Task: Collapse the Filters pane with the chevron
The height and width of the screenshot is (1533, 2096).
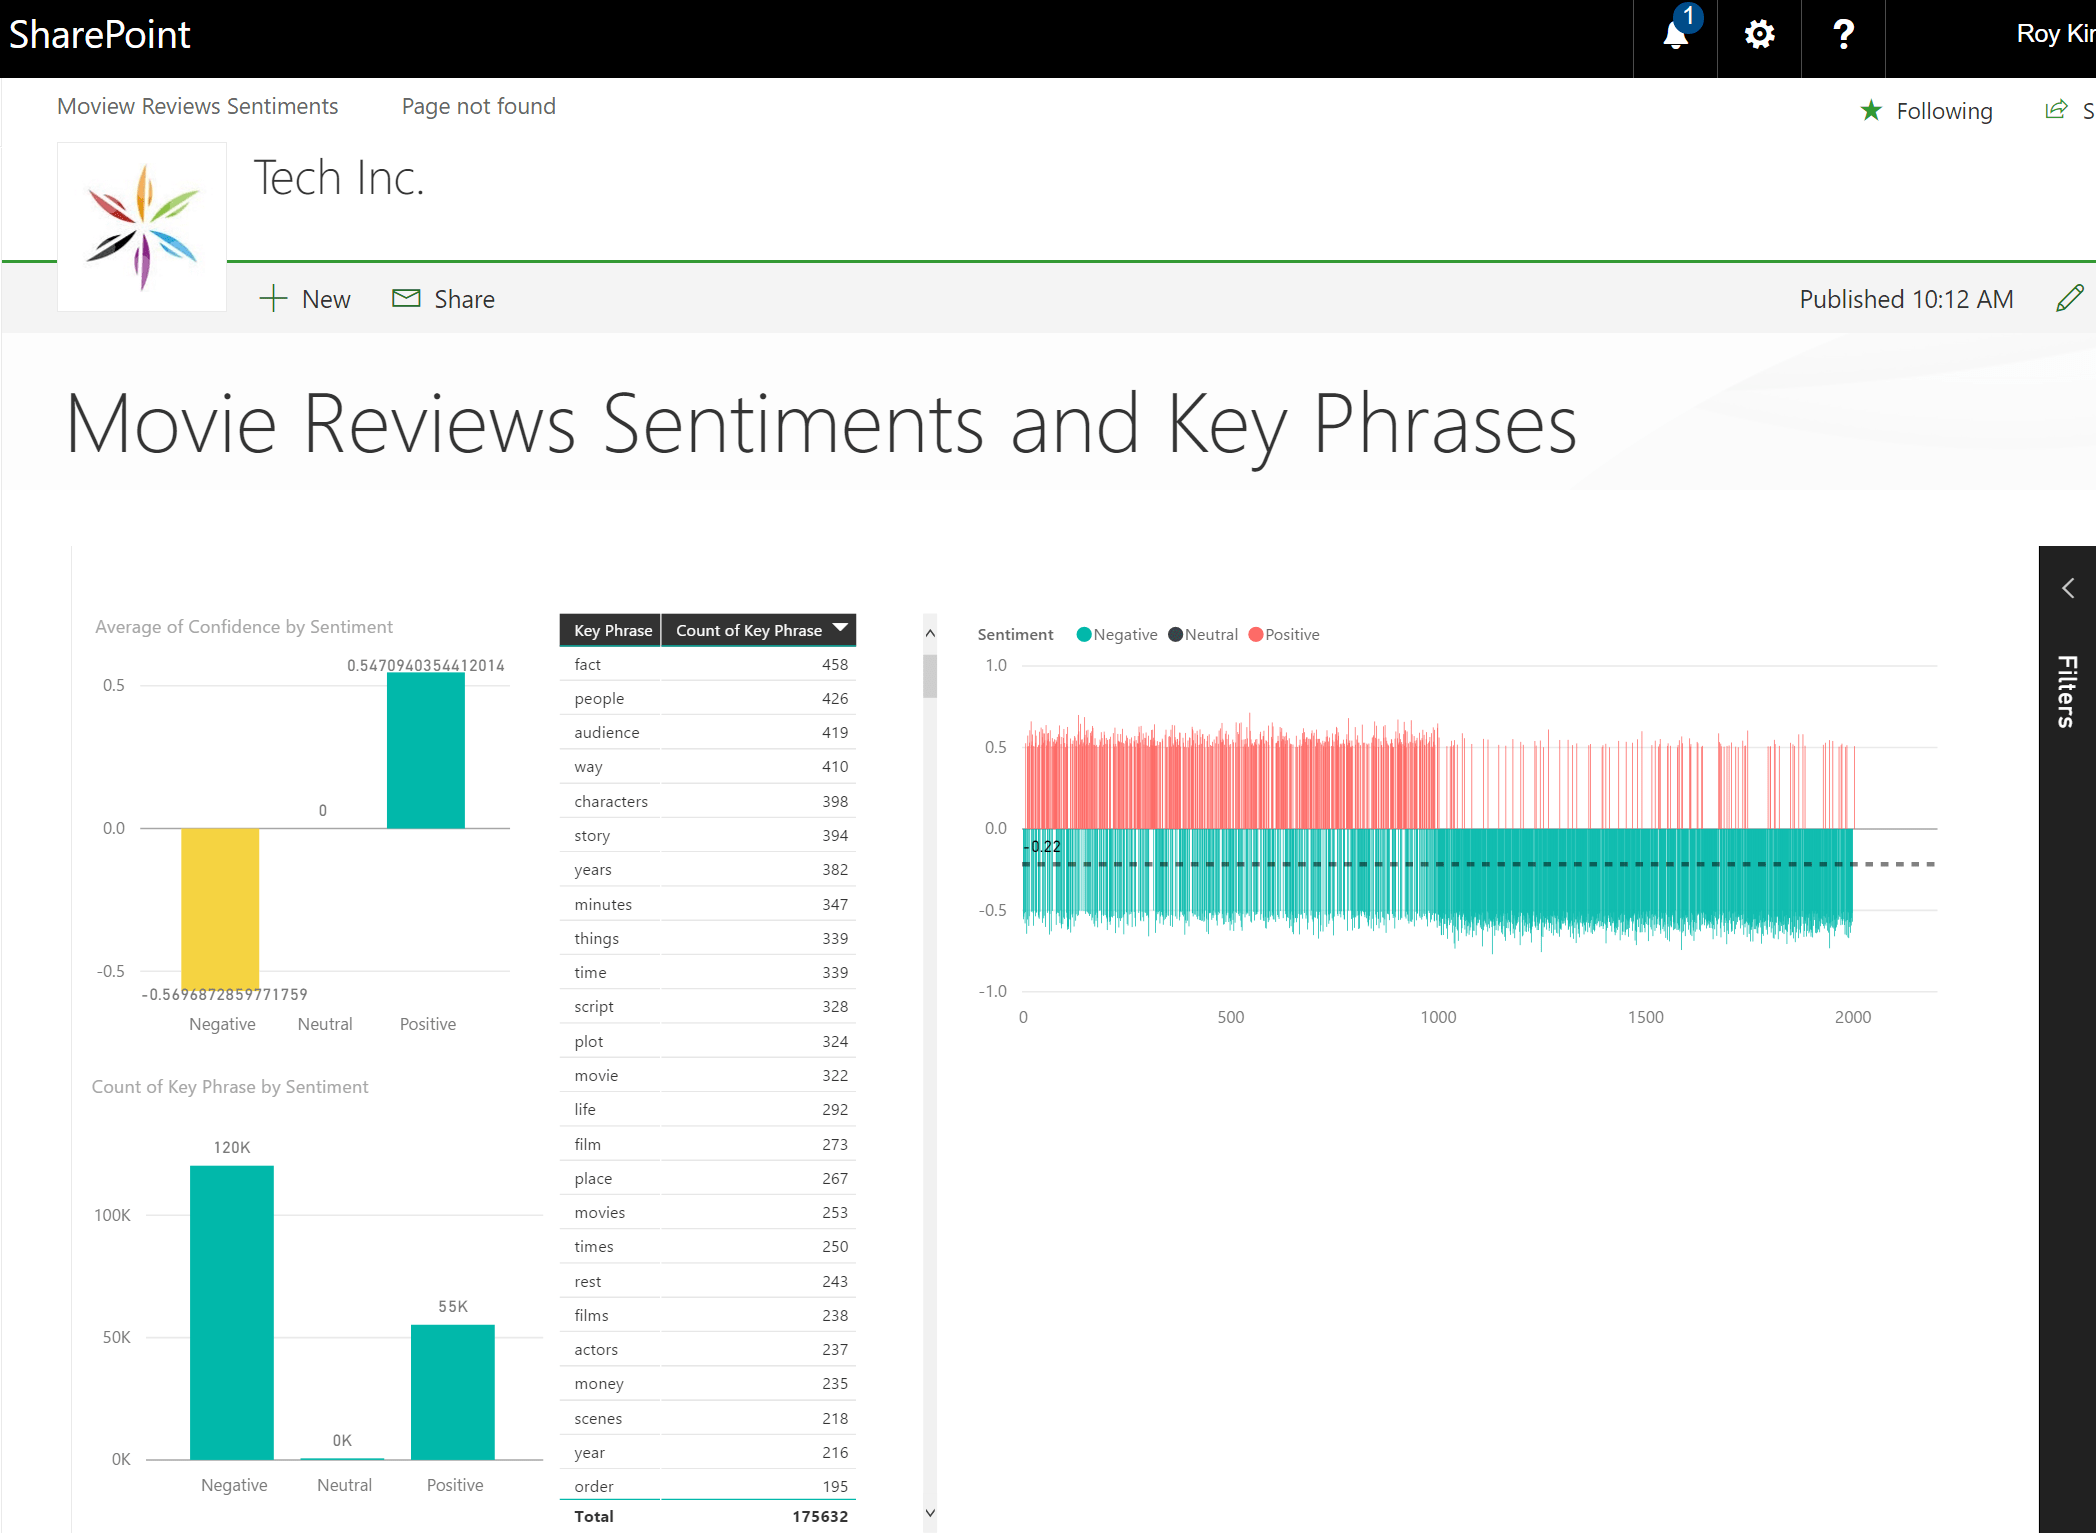Action: (2067, 588)
